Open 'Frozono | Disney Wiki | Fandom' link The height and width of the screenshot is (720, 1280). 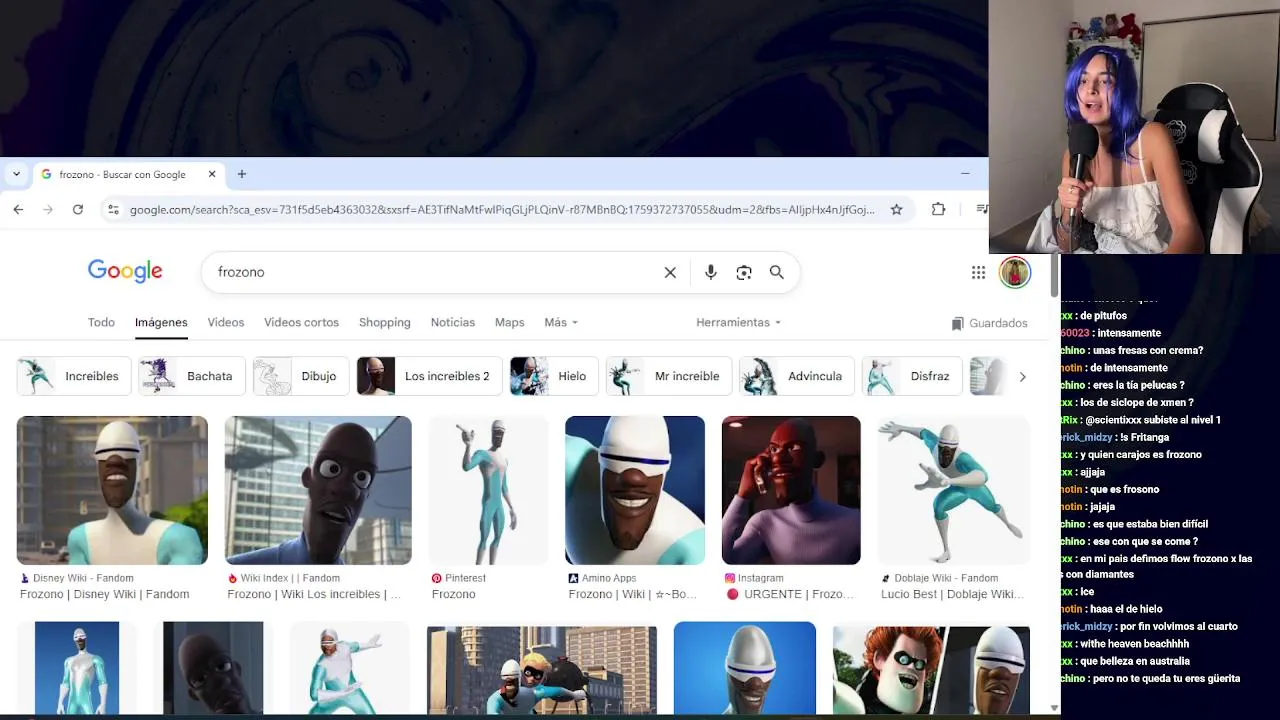(105, 594)
